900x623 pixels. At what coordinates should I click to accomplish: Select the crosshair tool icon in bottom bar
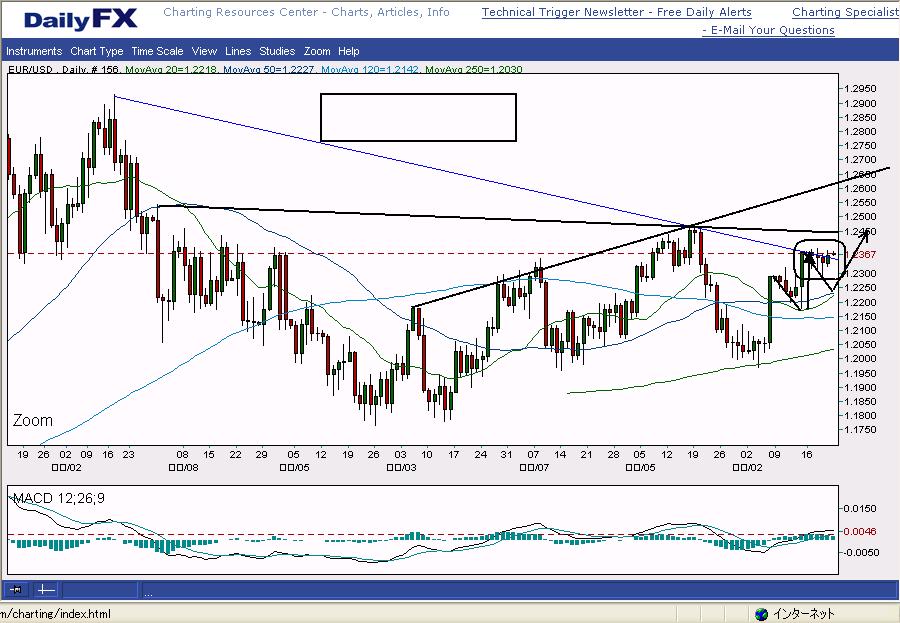pyautogui.click(x=46, y=590)
